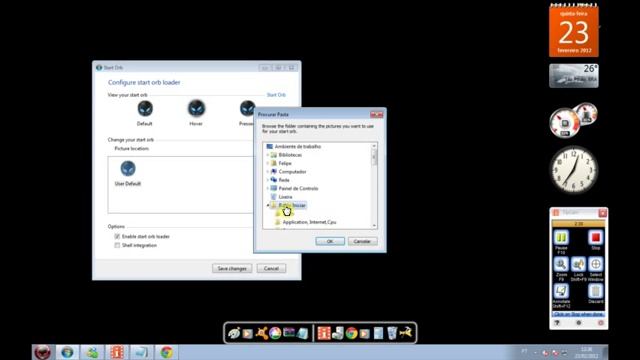640x360 pixels.
Task: Click Save changes button
Action: pos(232,269)
